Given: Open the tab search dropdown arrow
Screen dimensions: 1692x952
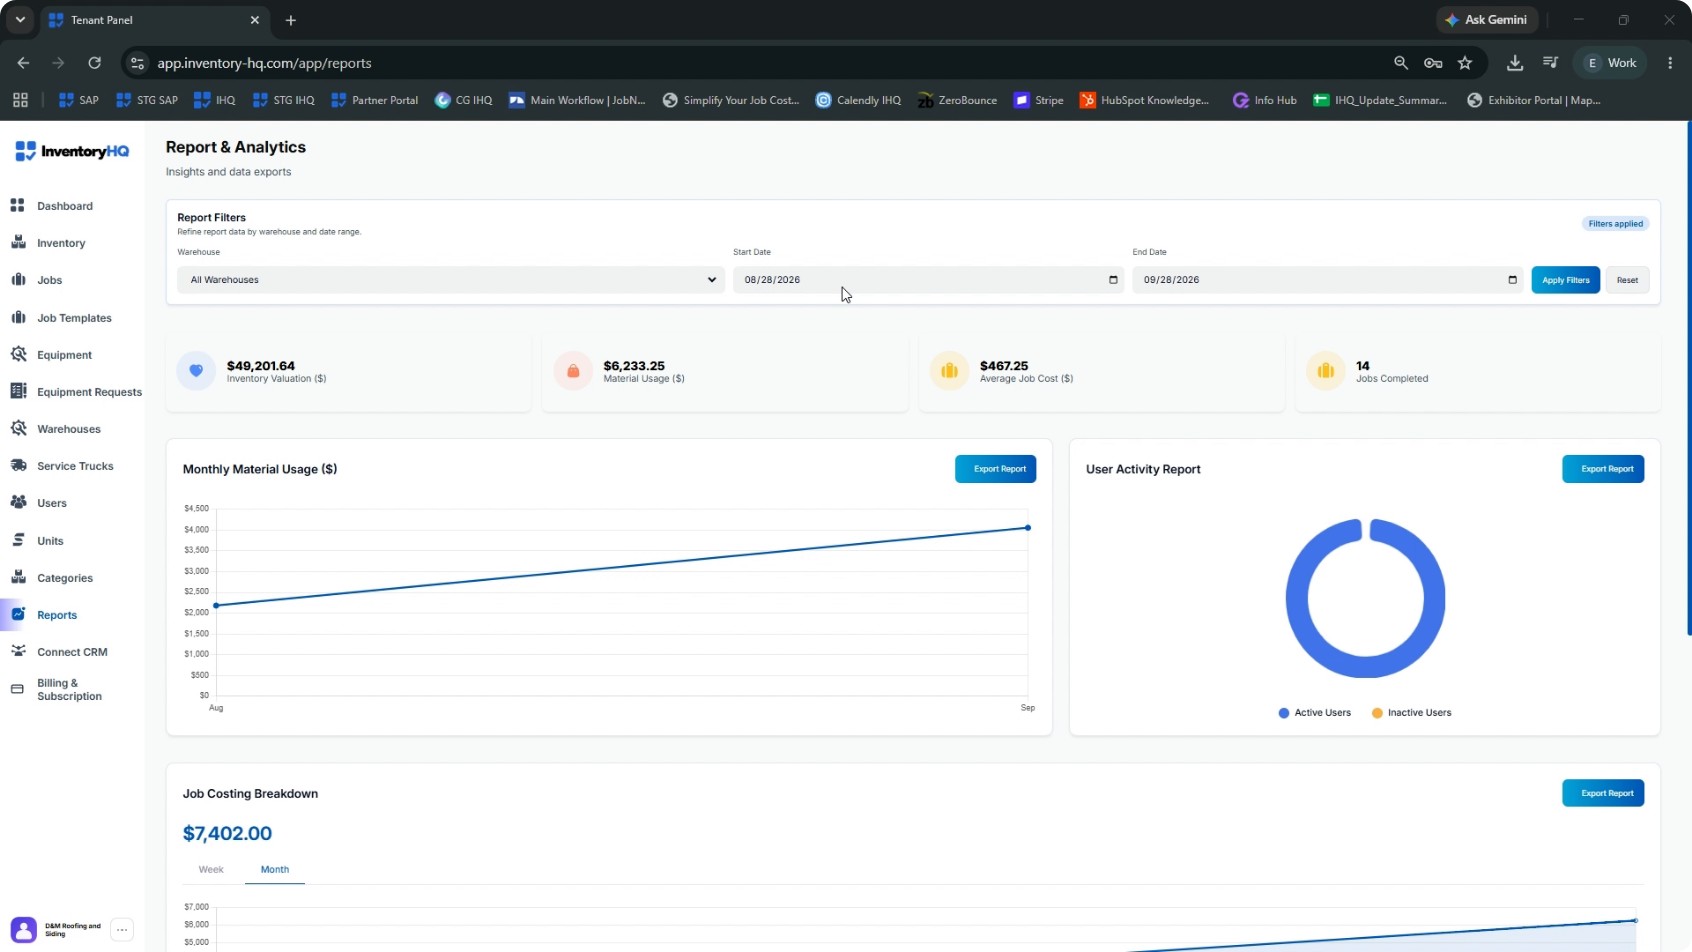Looking at the screenshot, I should [x=20, y=20].
